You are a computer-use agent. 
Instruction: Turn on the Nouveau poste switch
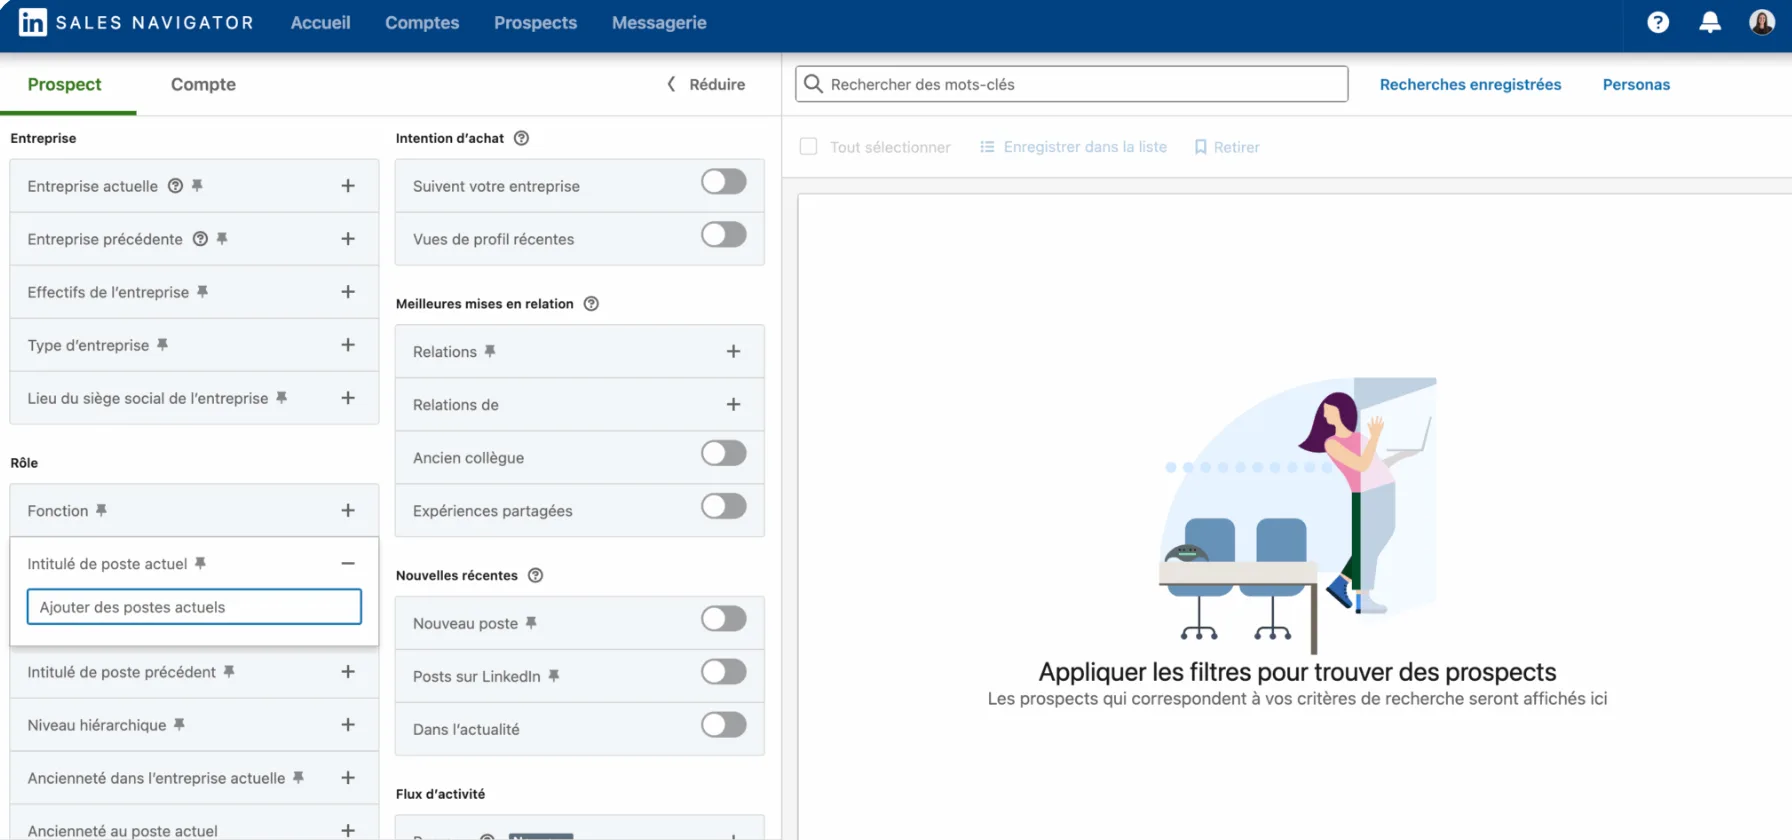724,619
